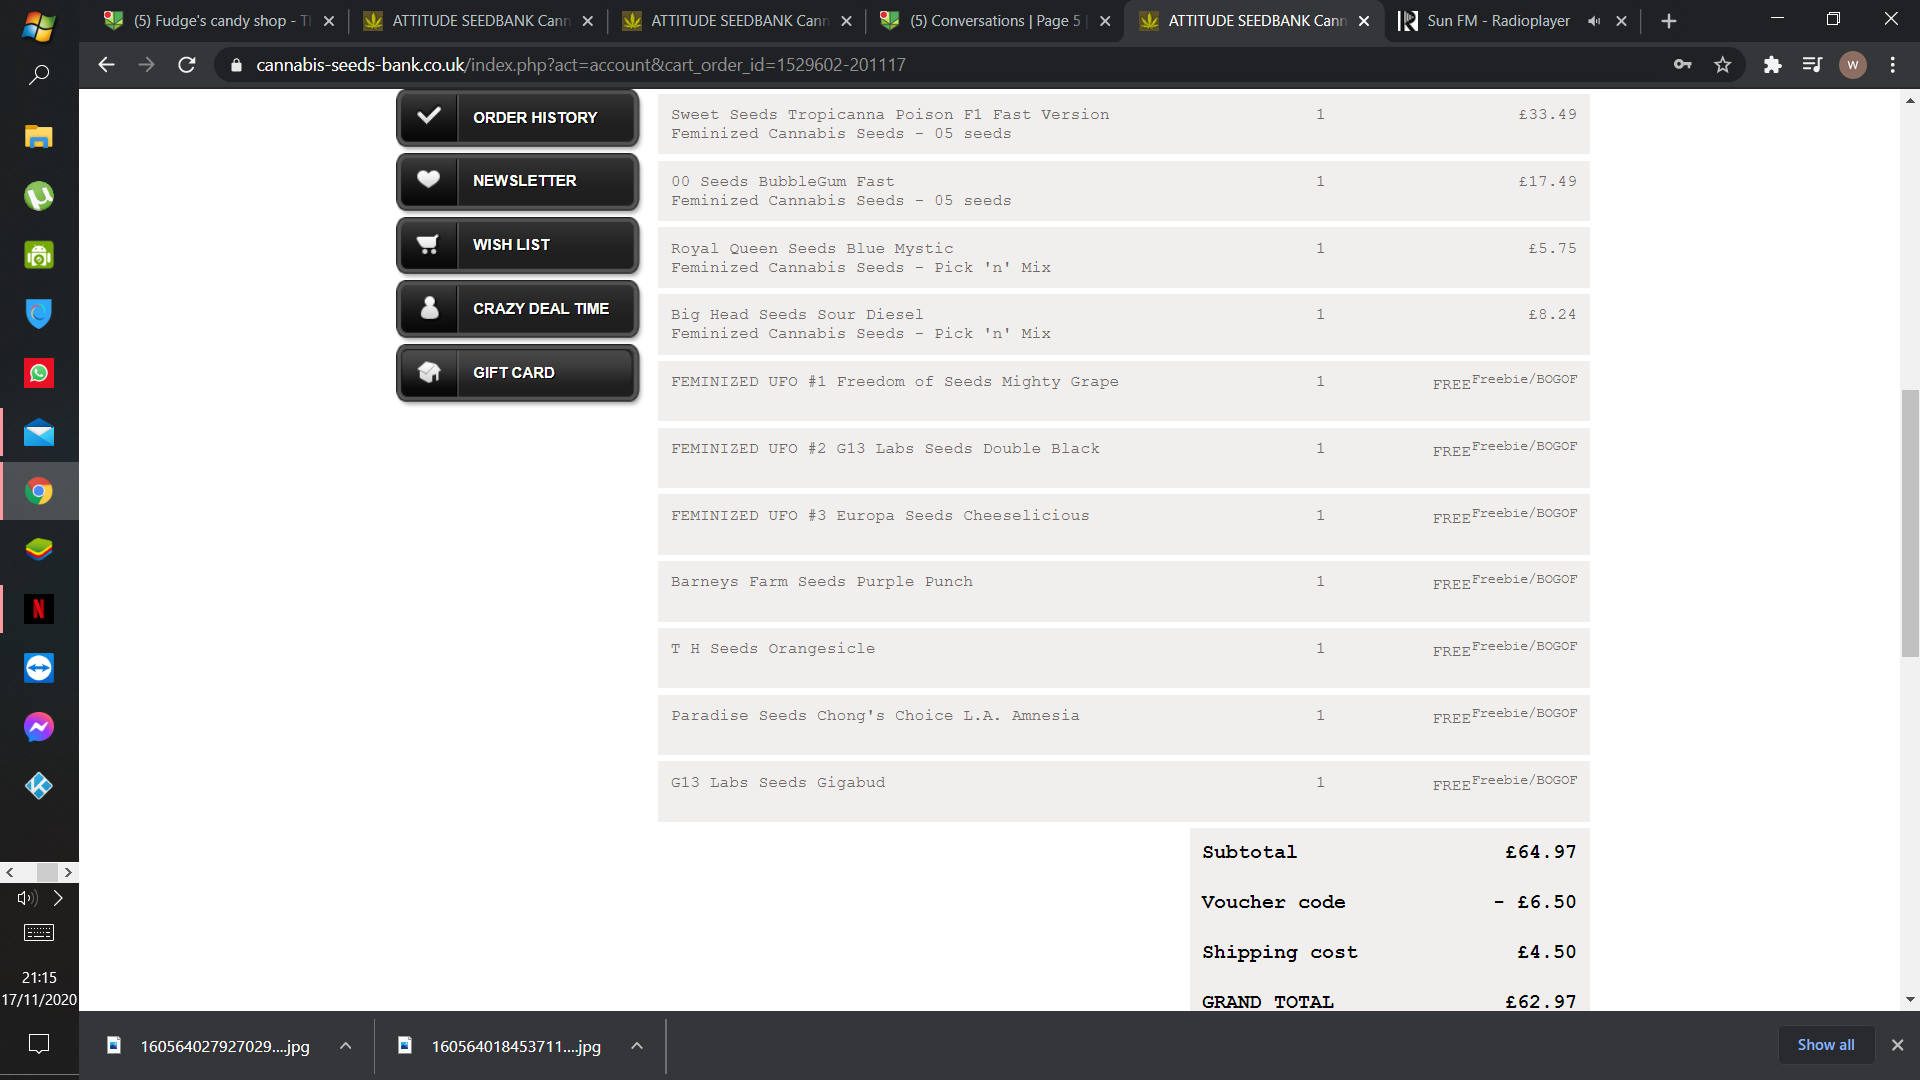Screen dimensions: 1920x1080
Task: Open the Order History checkmark icon
Action: tap(429, 117)
